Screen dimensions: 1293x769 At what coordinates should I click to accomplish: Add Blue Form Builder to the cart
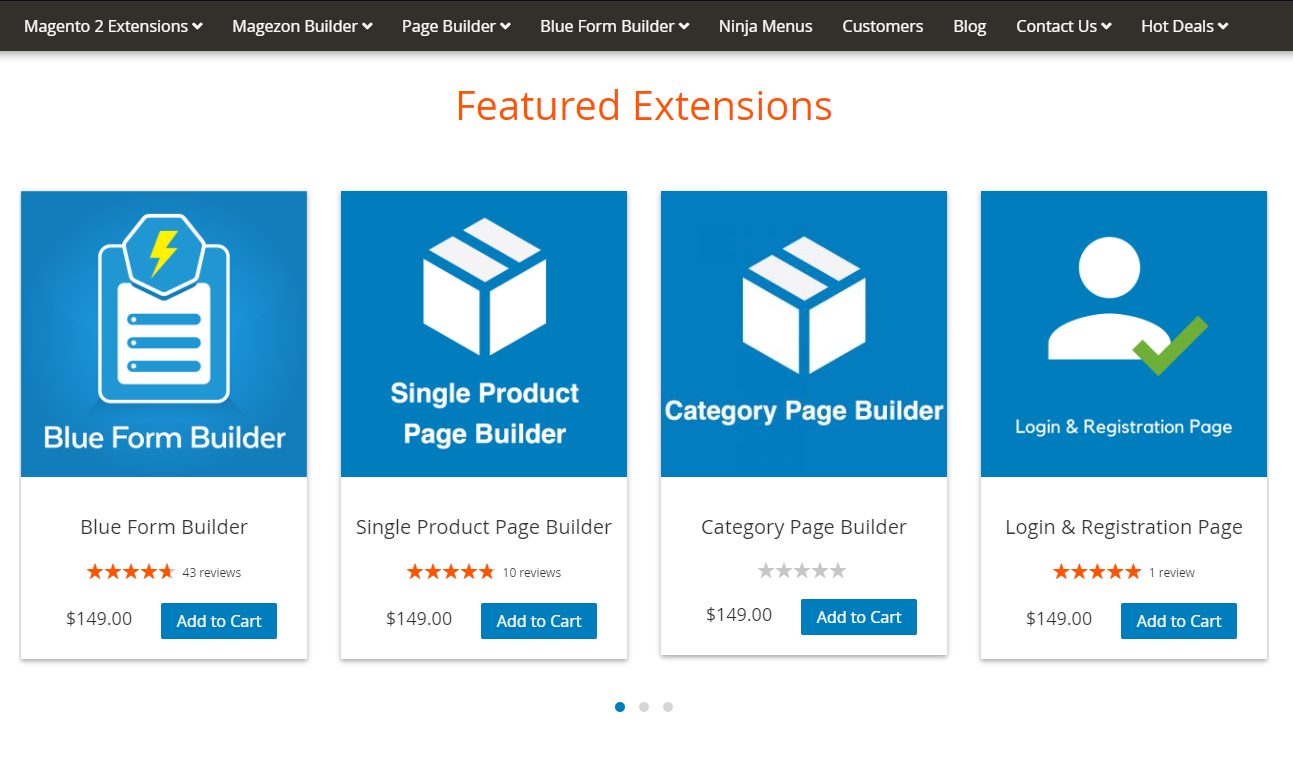tap(219, 620)
